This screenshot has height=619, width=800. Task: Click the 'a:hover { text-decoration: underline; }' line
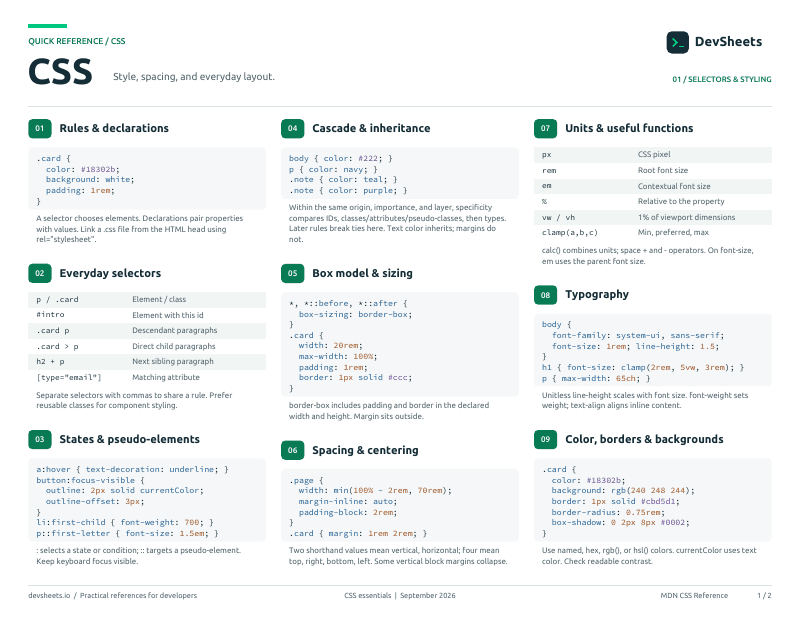(132, 469)
